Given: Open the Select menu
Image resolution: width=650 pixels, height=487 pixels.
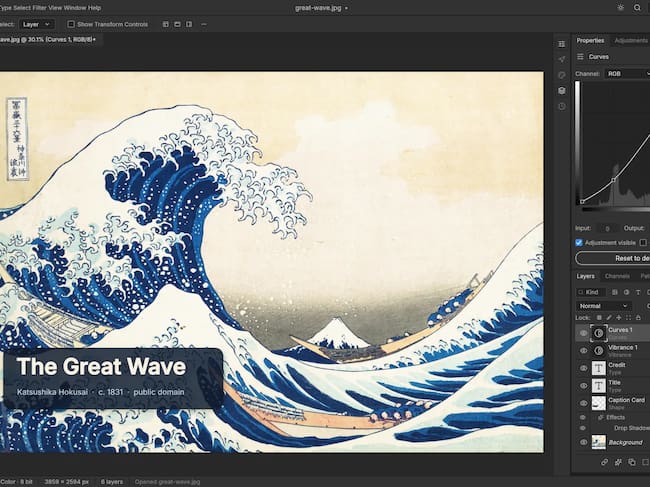Looking at the screenshot, I should pos(22,7).
